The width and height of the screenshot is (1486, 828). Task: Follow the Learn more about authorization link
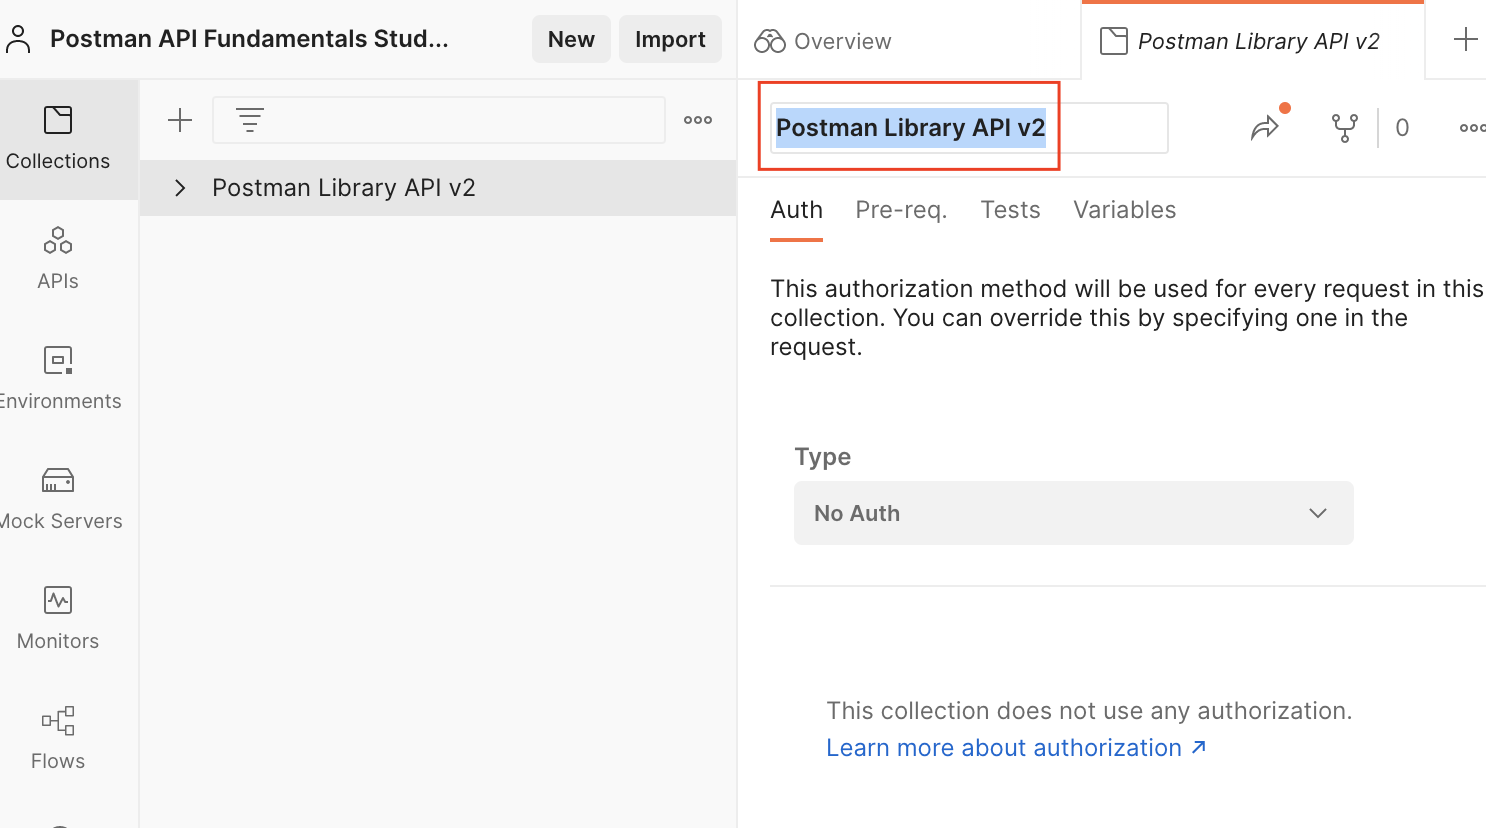tap(1004, 747)
